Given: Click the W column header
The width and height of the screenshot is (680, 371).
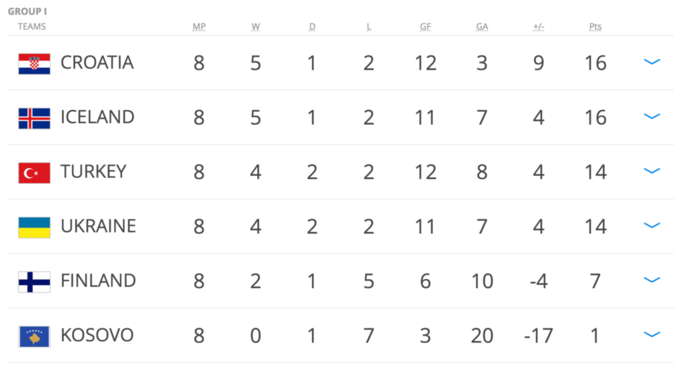Looking at the screenshot, I should point(255,27).
